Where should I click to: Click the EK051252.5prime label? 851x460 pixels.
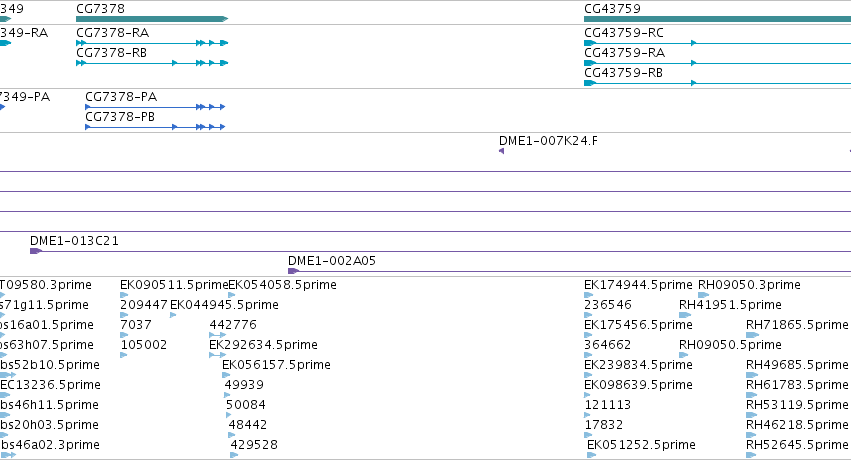coord(641,445)
